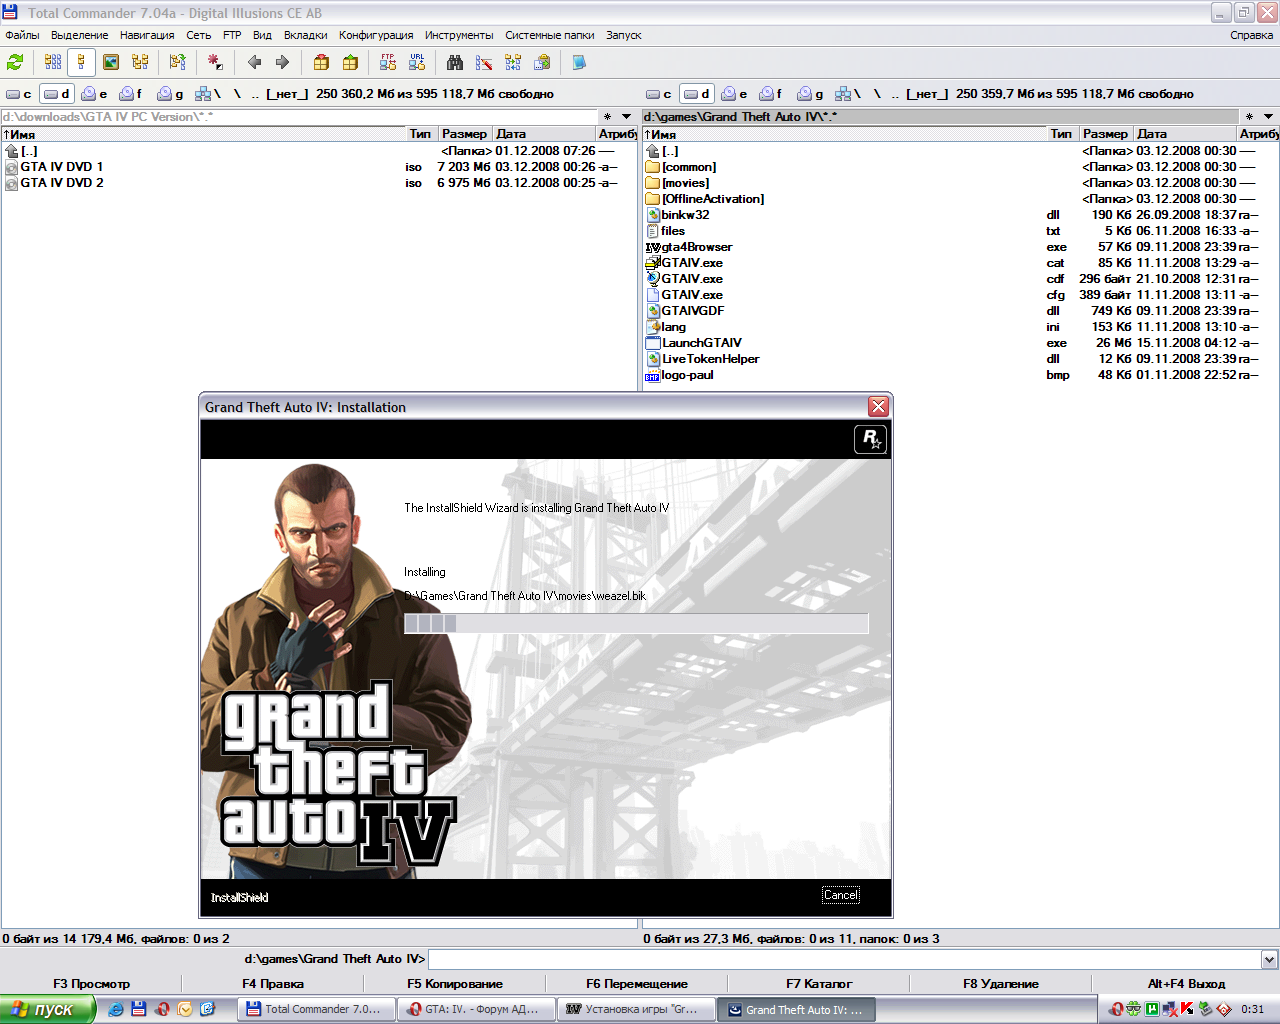
Task: Open left panel directory history dropdown arrow
Action: 627,117
